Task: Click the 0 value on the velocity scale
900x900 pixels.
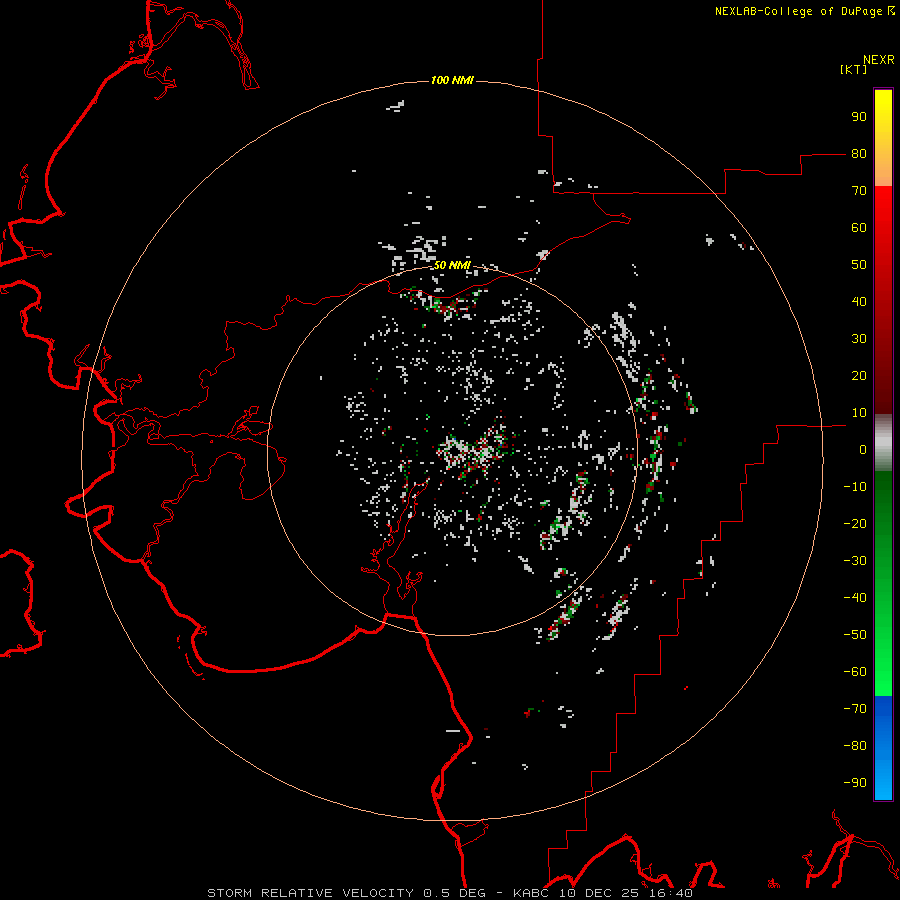Action: pos(863,450)
